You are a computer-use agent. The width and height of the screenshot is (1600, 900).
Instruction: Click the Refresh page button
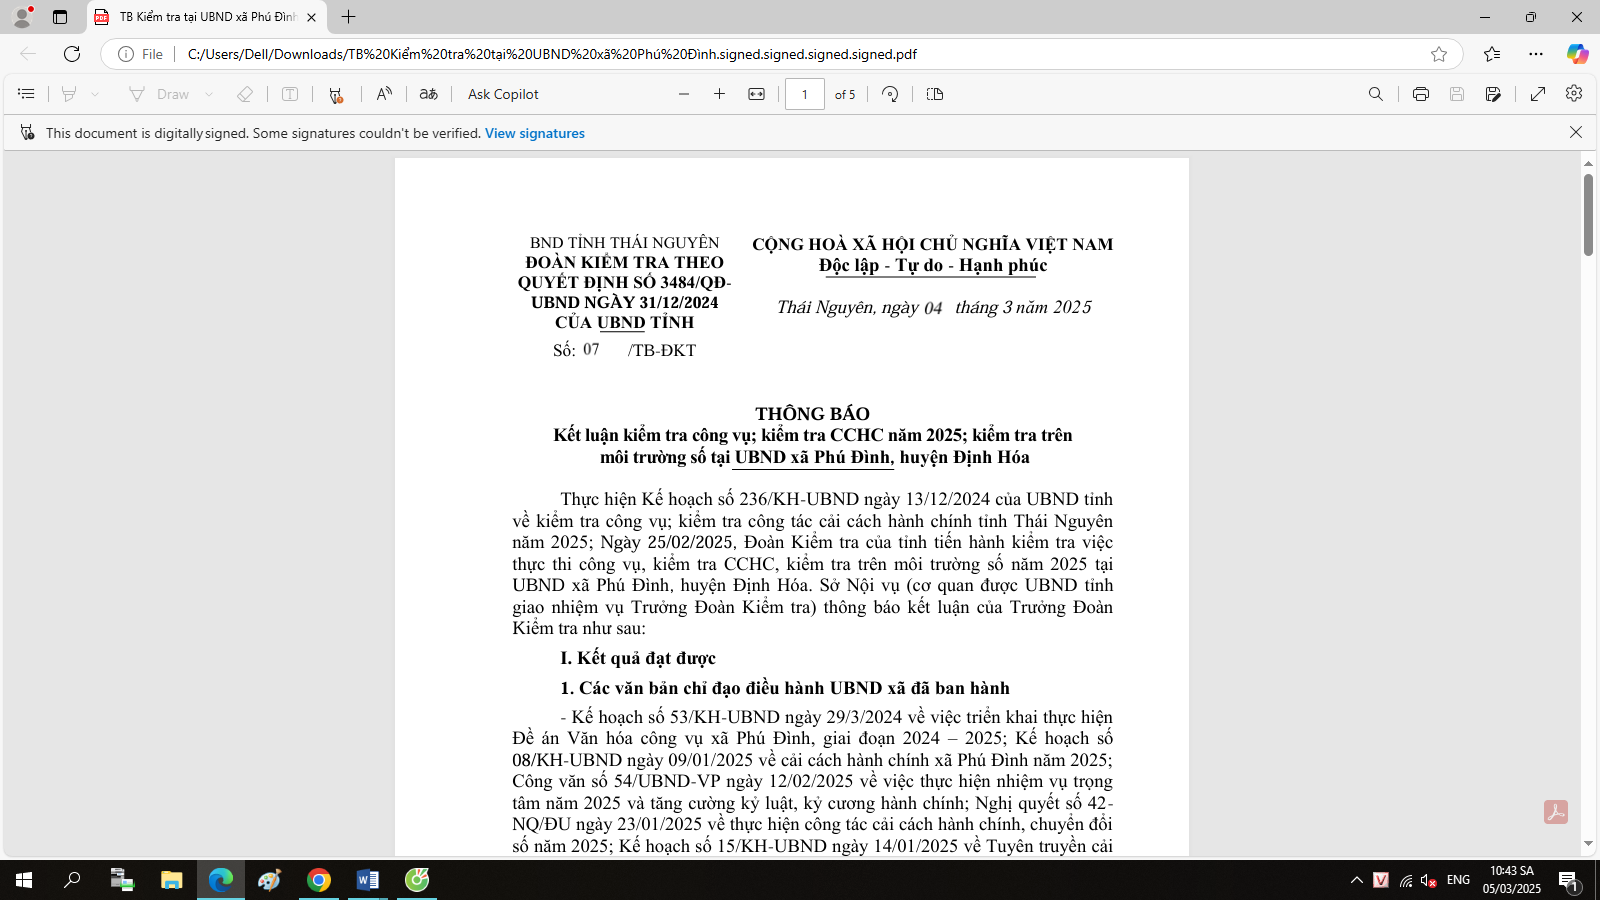72,54
